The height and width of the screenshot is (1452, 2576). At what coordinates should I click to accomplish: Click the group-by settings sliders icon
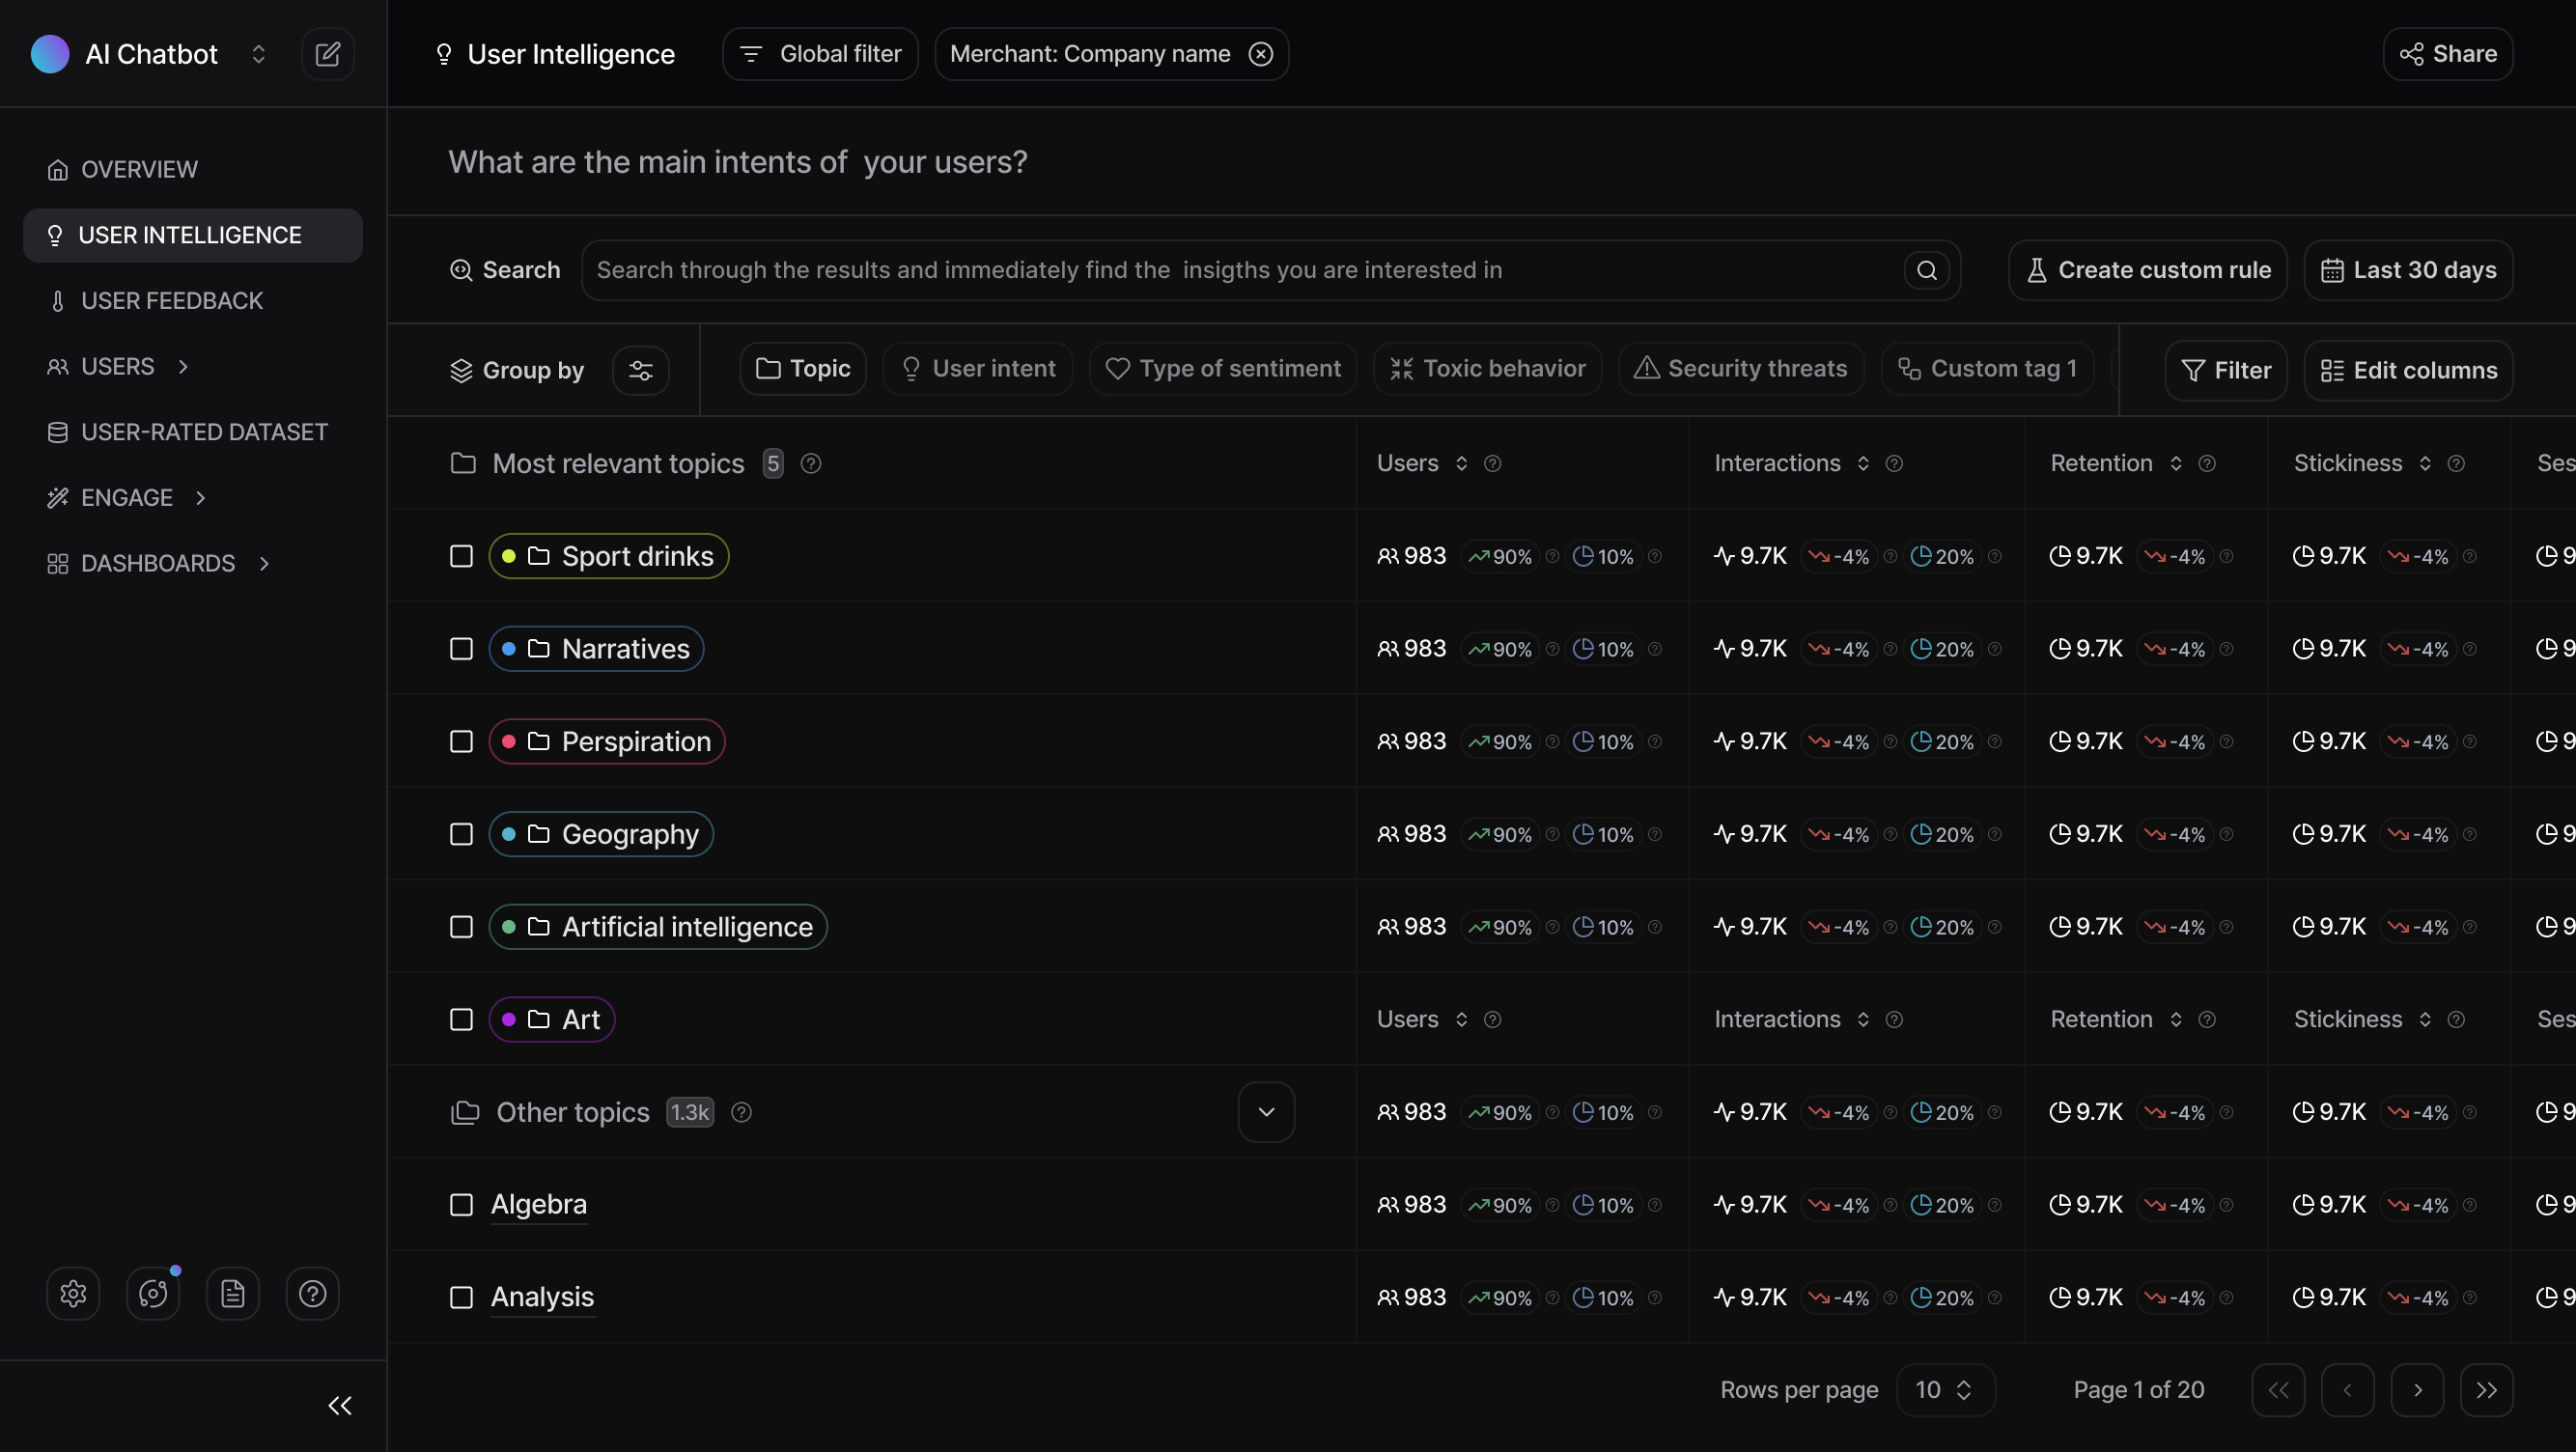tap(641, 370)
